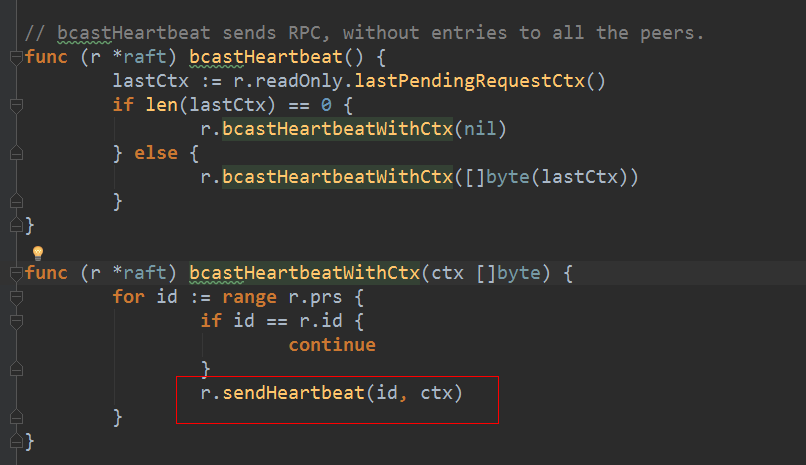
Task: Click the ctx argument in sendHeartbeat call
Action: click(436, 393)
